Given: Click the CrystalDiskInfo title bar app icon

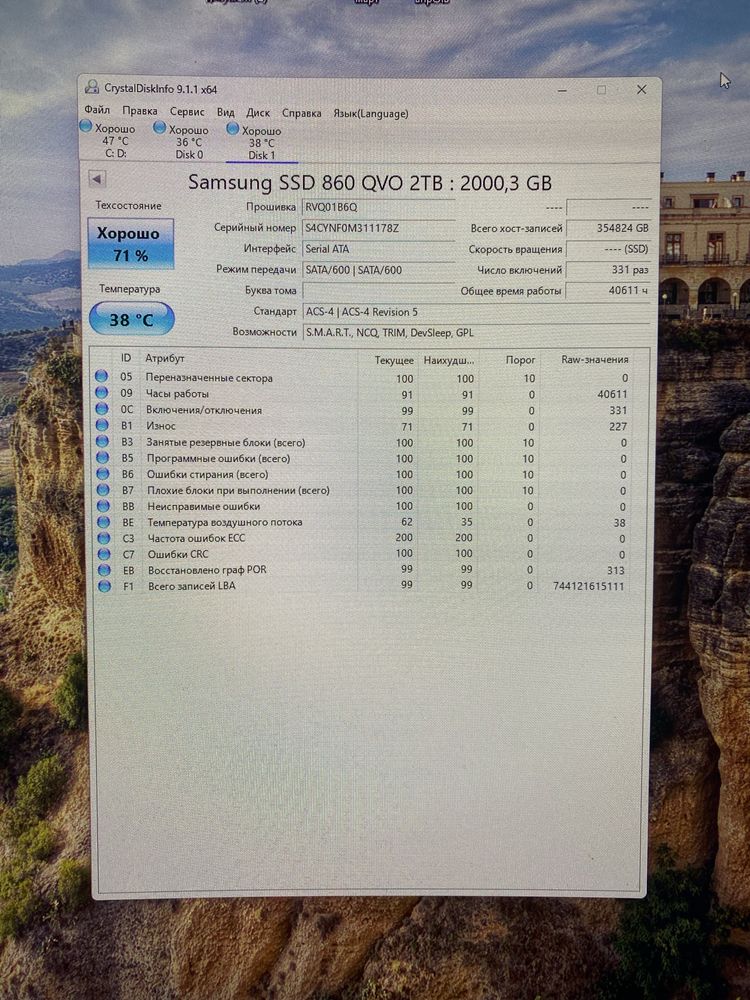Looking at the screenshot, I should tap(92, 87).
